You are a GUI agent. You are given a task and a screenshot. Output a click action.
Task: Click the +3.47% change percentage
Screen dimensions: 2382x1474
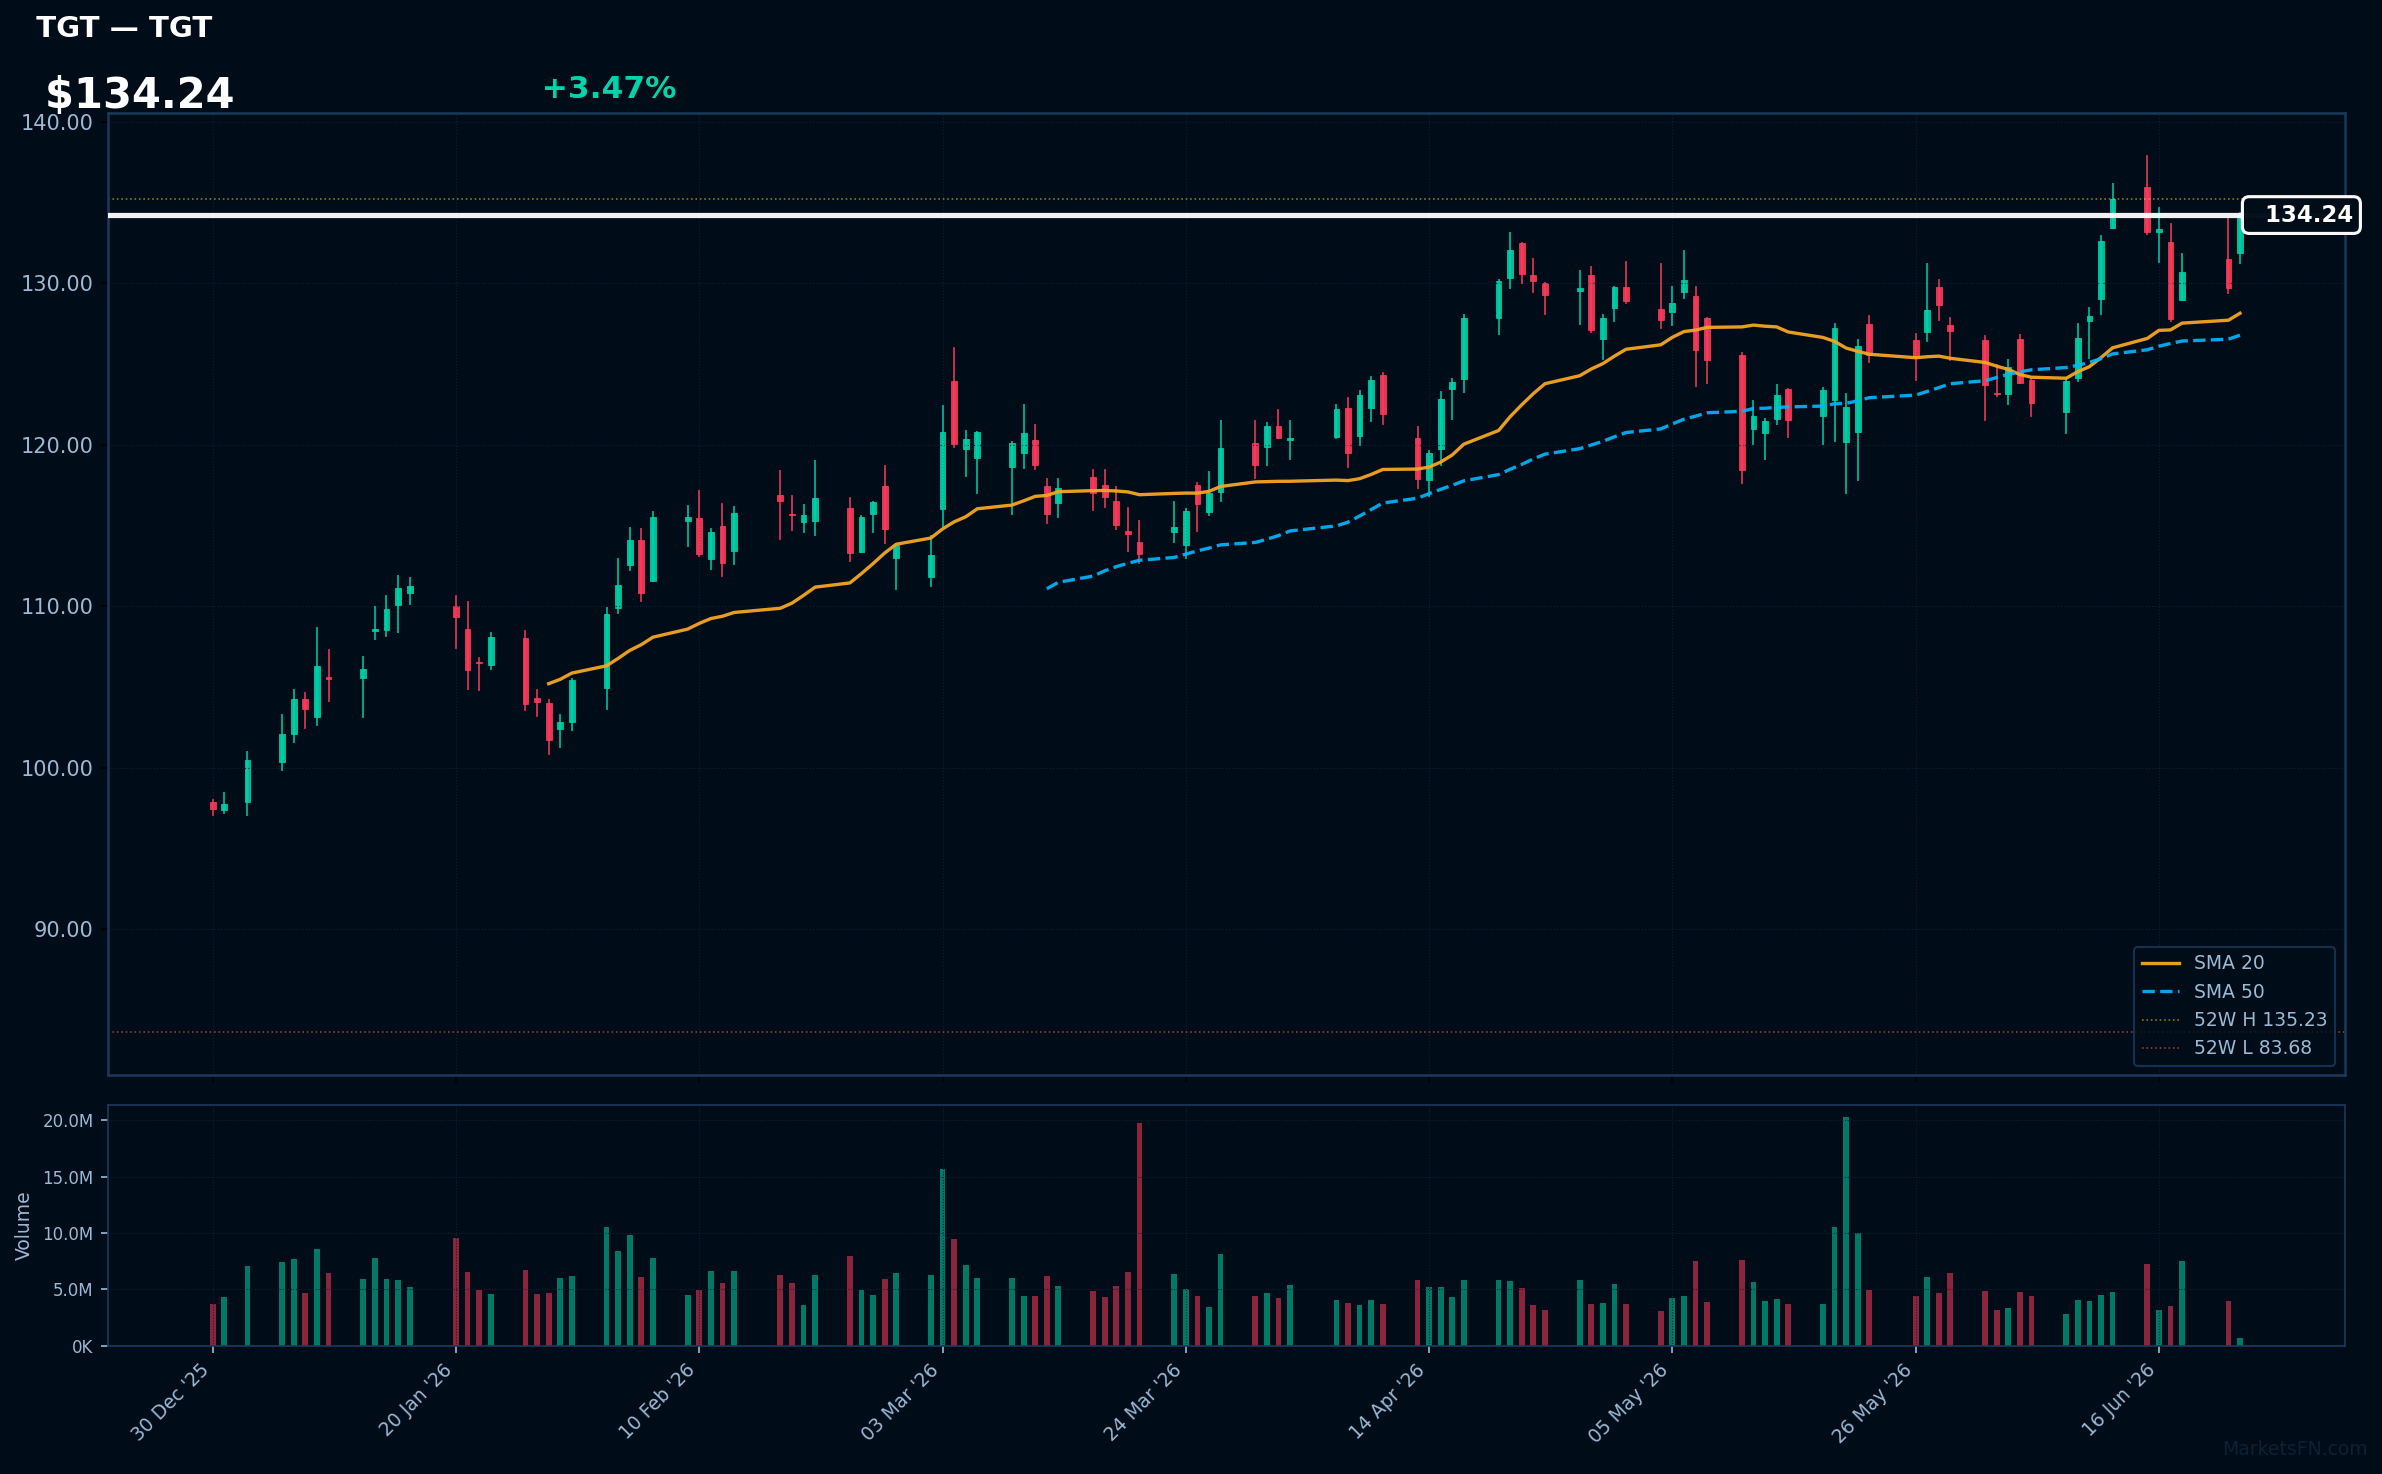609,88
